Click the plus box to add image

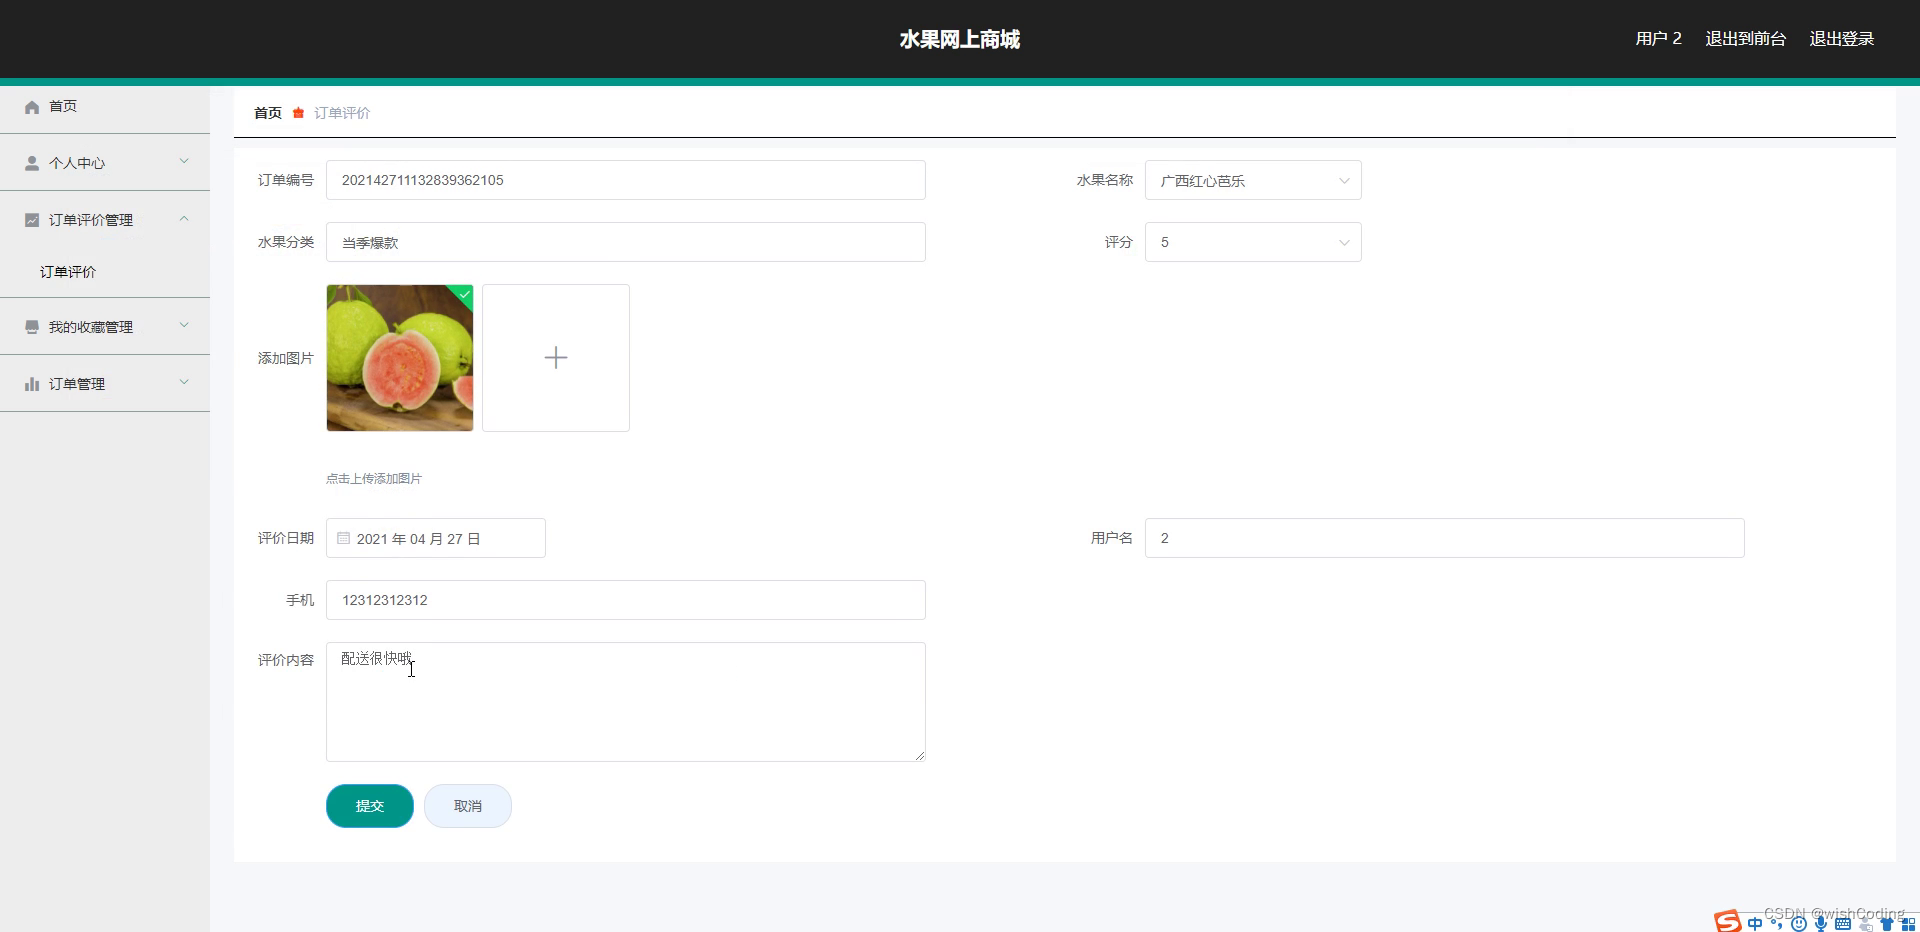[555, 357]
